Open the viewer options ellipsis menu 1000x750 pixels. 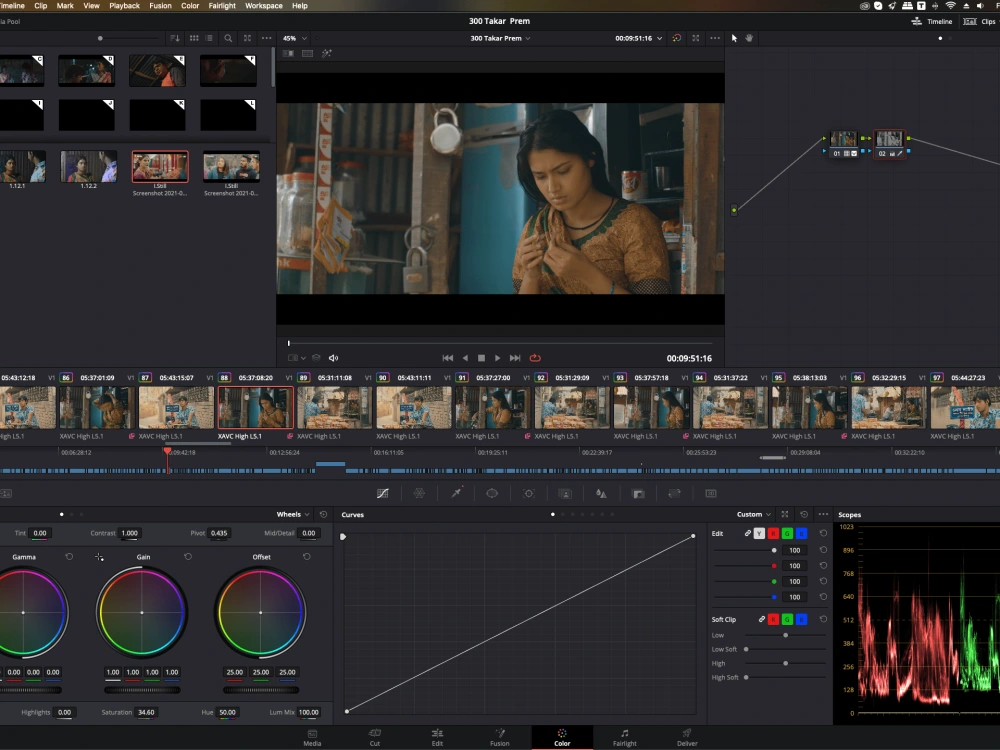point(715,38)
